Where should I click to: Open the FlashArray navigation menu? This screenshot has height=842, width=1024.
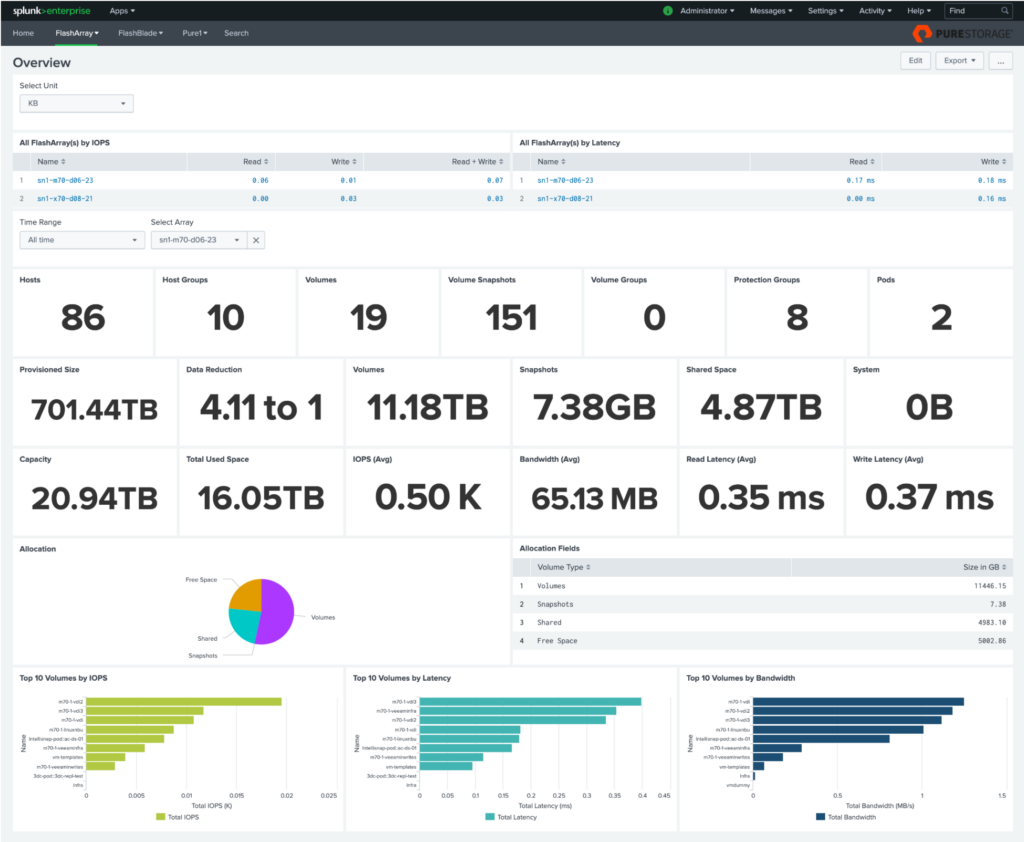tap(77, 33)
